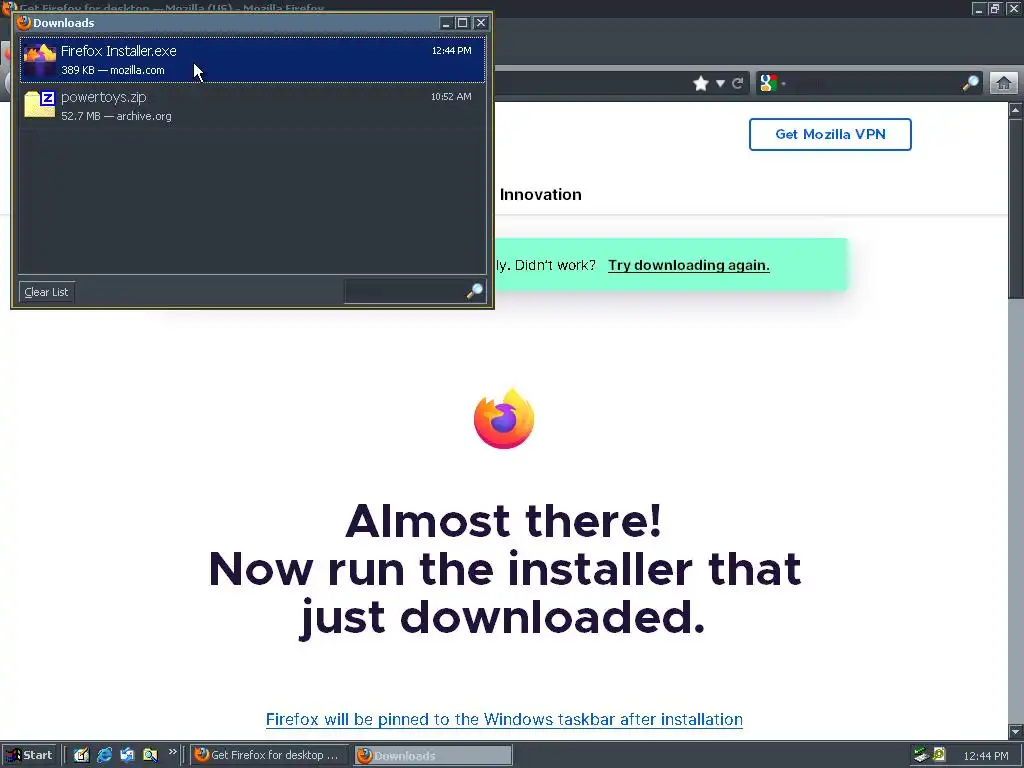Open the address bar history dropdown arrow

click(x=720, y=84)
